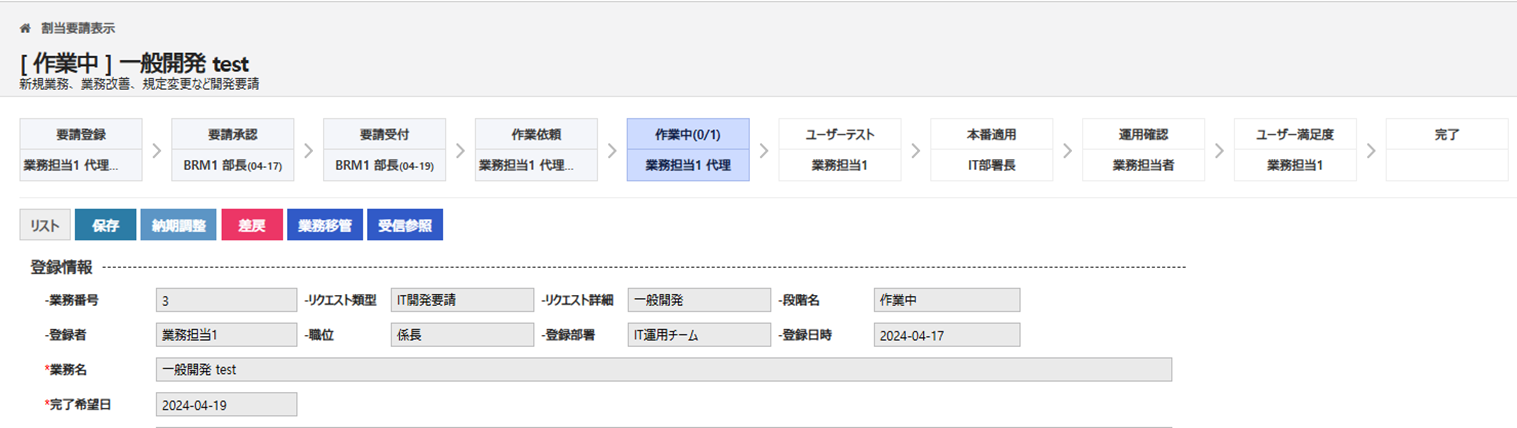Click the リスト button
This screenshot has height=428, width=1517.
tap(45, 225)
